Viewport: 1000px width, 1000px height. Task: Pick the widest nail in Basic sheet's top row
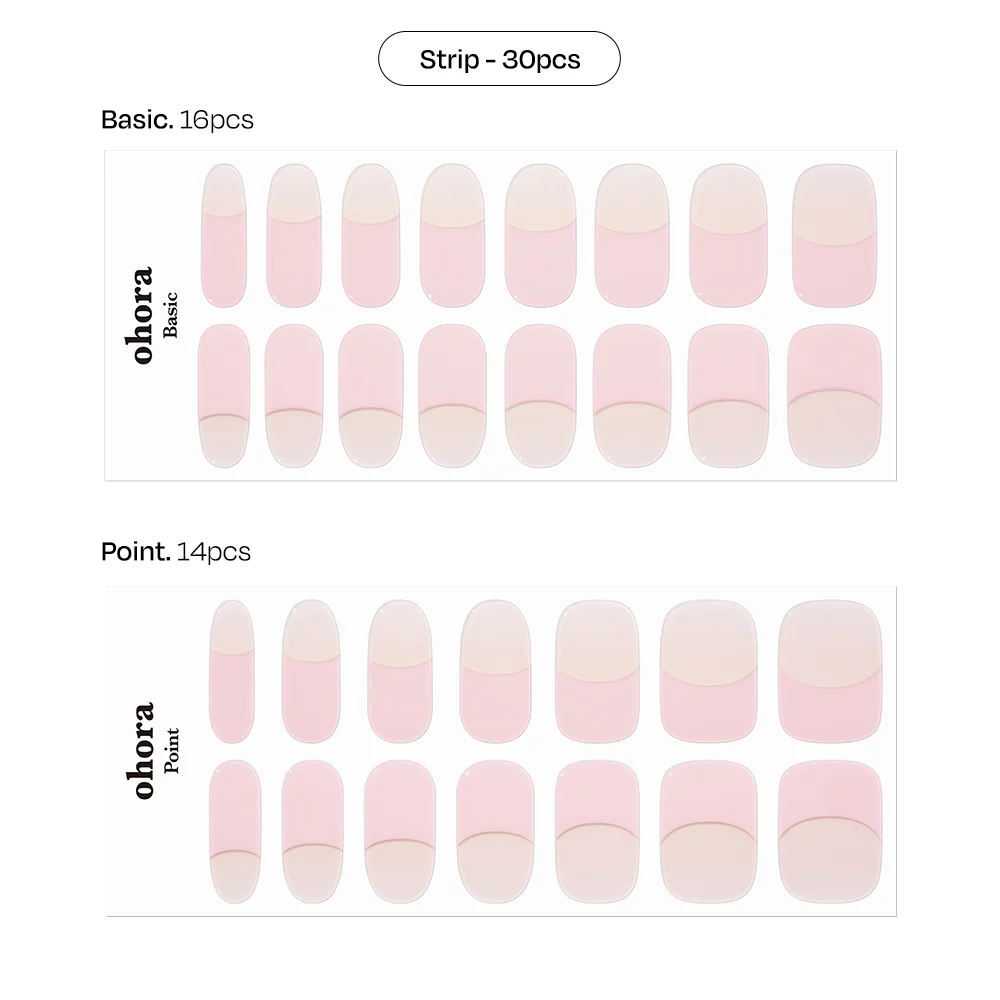834,236
